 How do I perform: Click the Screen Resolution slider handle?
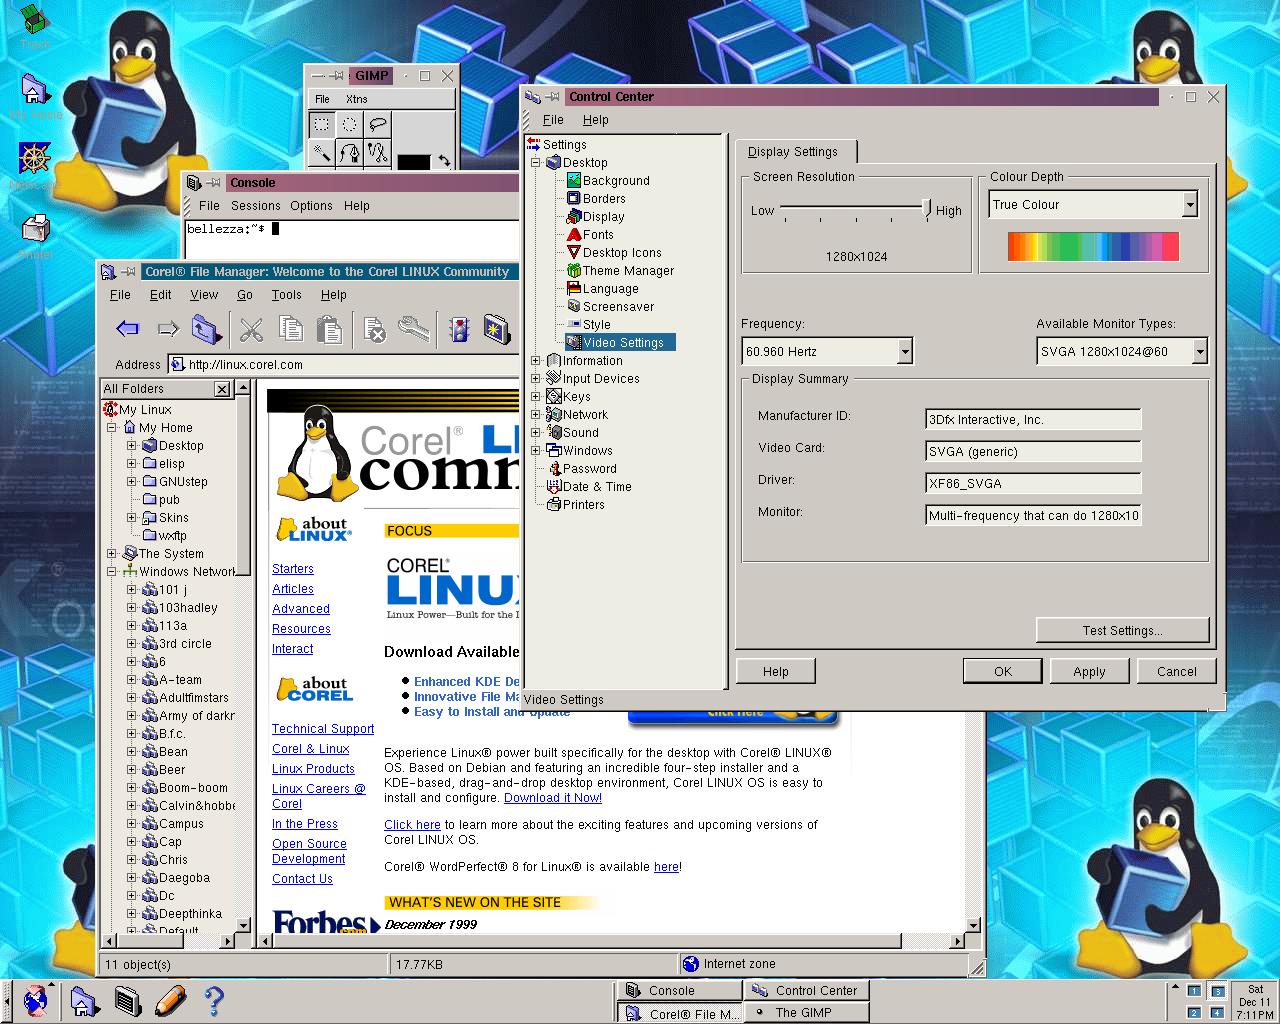point(927,208)
